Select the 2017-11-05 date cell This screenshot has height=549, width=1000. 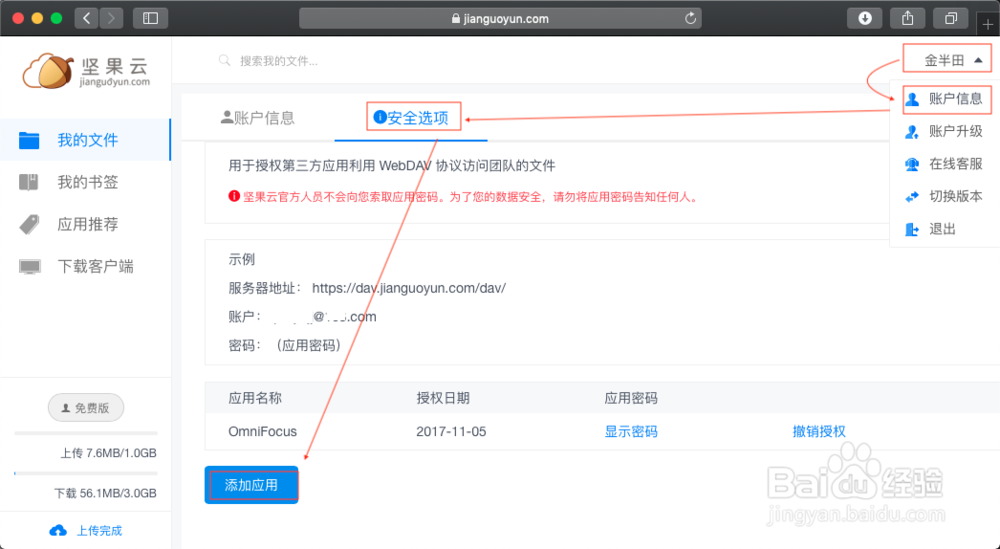pos(452,432)
